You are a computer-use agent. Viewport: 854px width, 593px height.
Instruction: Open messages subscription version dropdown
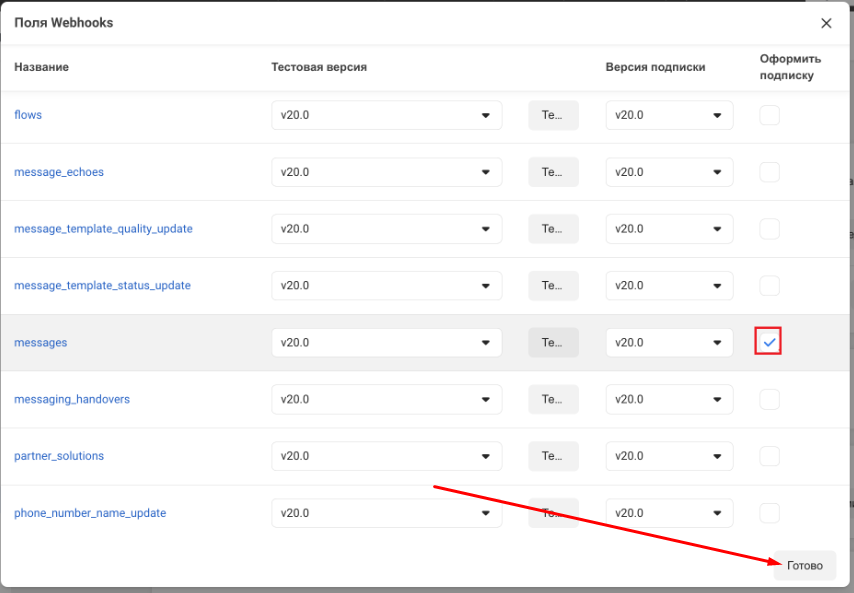669,342
